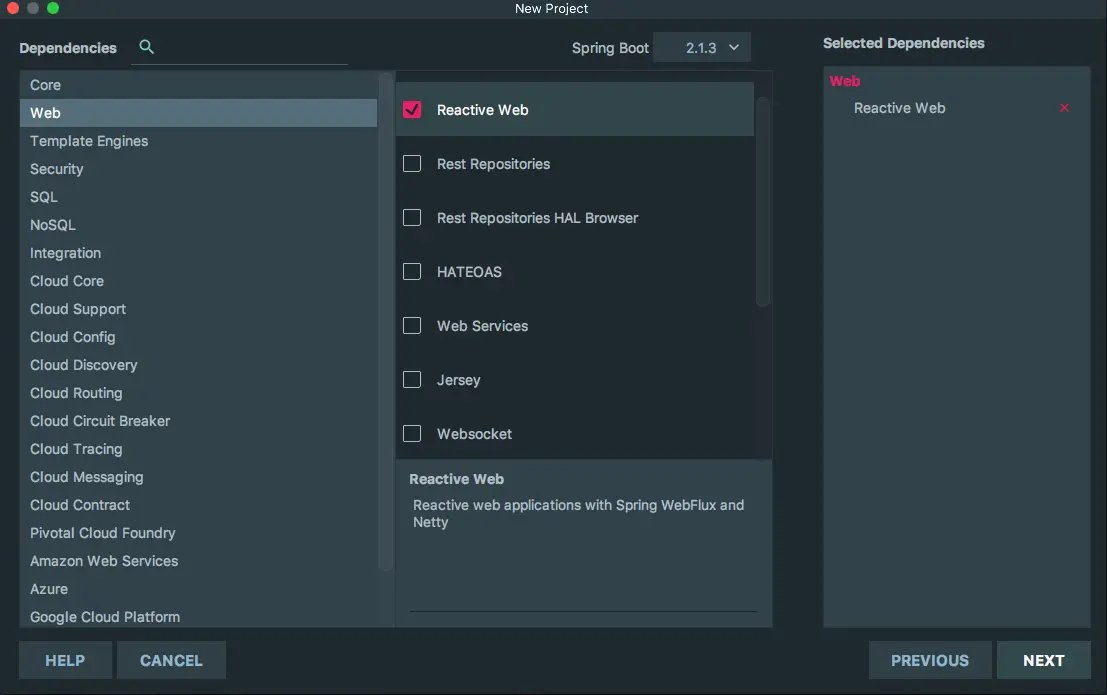The image size is (1107, 695).
Task: Tick the HATEOAS checkbox
Action: pyautogui.click(x=412, y=272)
